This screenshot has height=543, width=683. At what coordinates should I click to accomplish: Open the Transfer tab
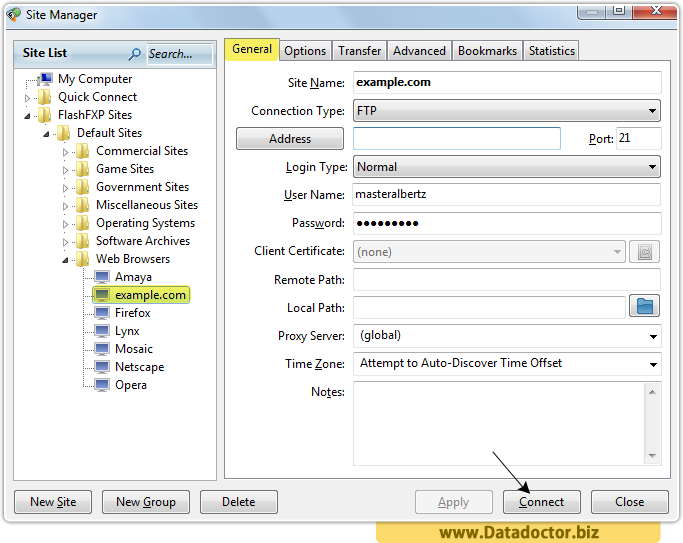click(359, 51)
